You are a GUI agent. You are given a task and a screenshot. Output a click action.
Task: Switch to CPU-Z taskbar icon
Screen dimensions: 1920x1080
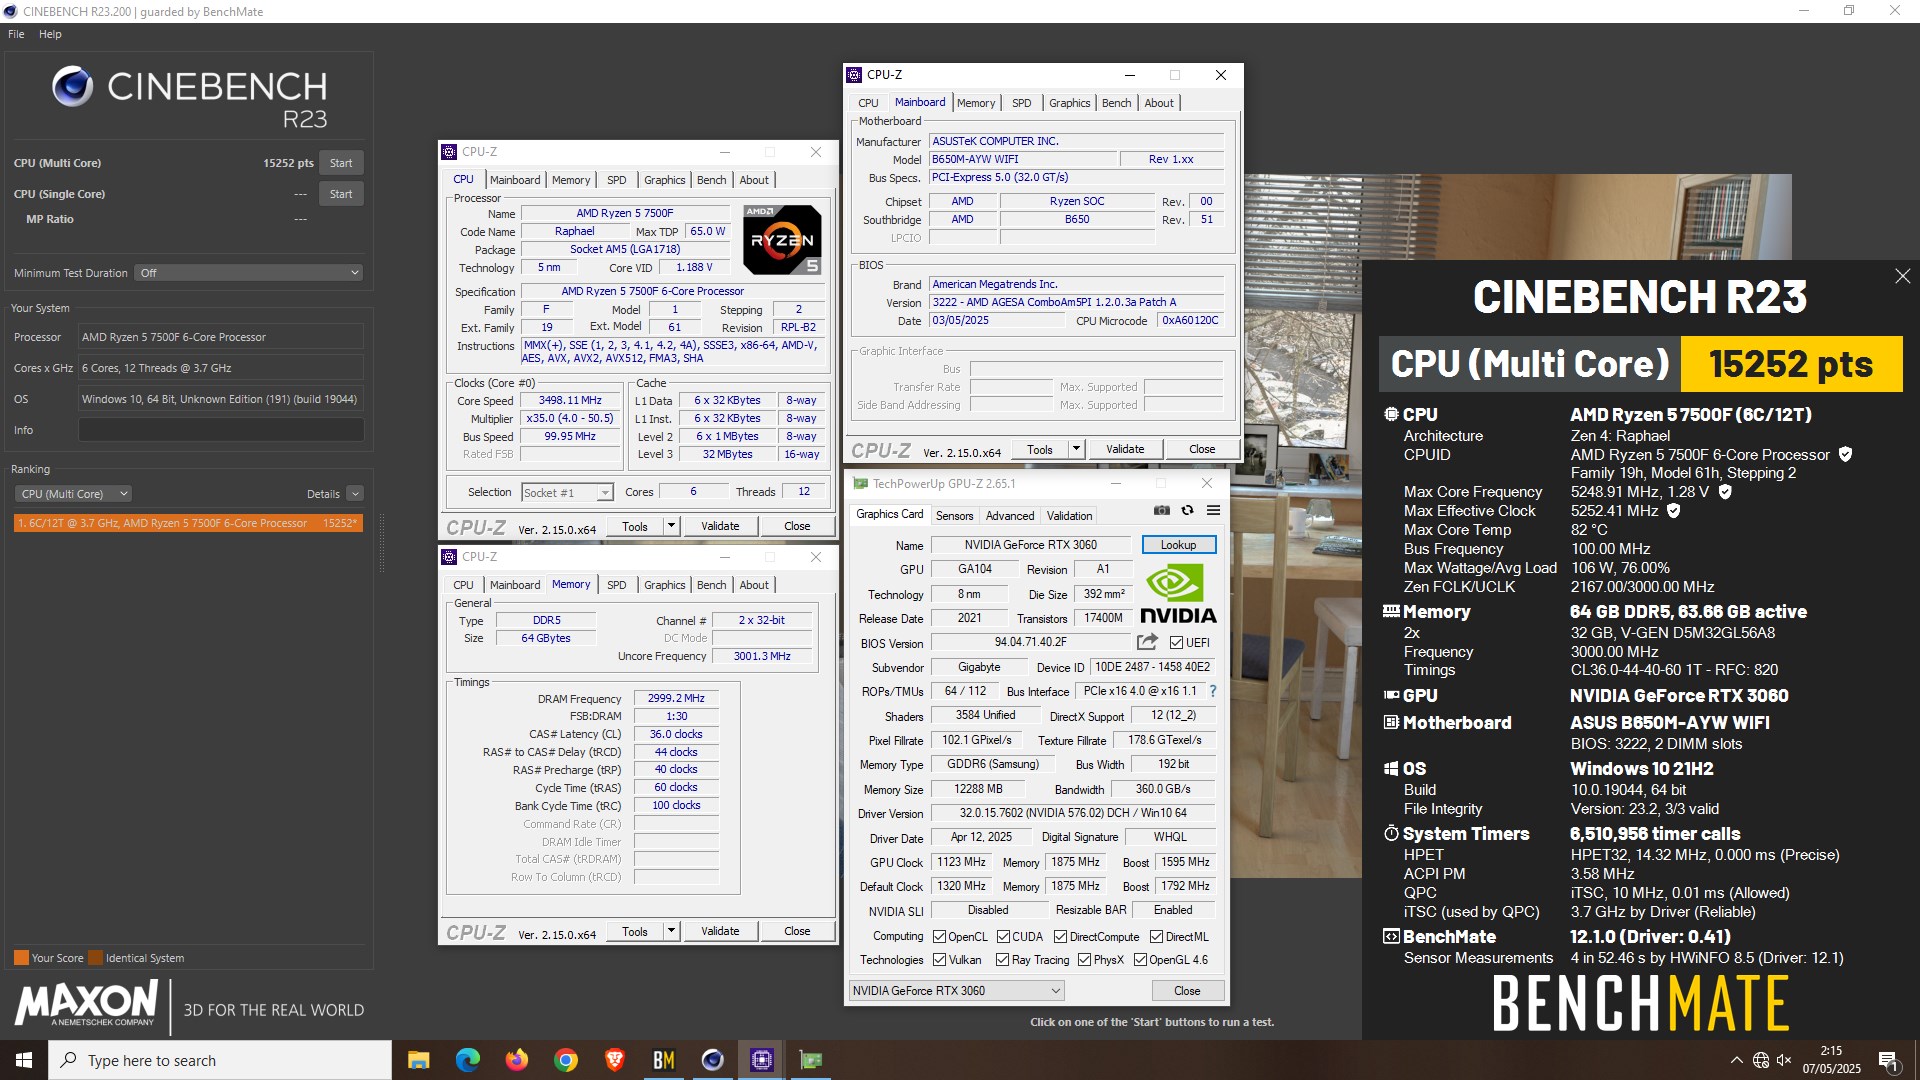[x=762, y=1060]
